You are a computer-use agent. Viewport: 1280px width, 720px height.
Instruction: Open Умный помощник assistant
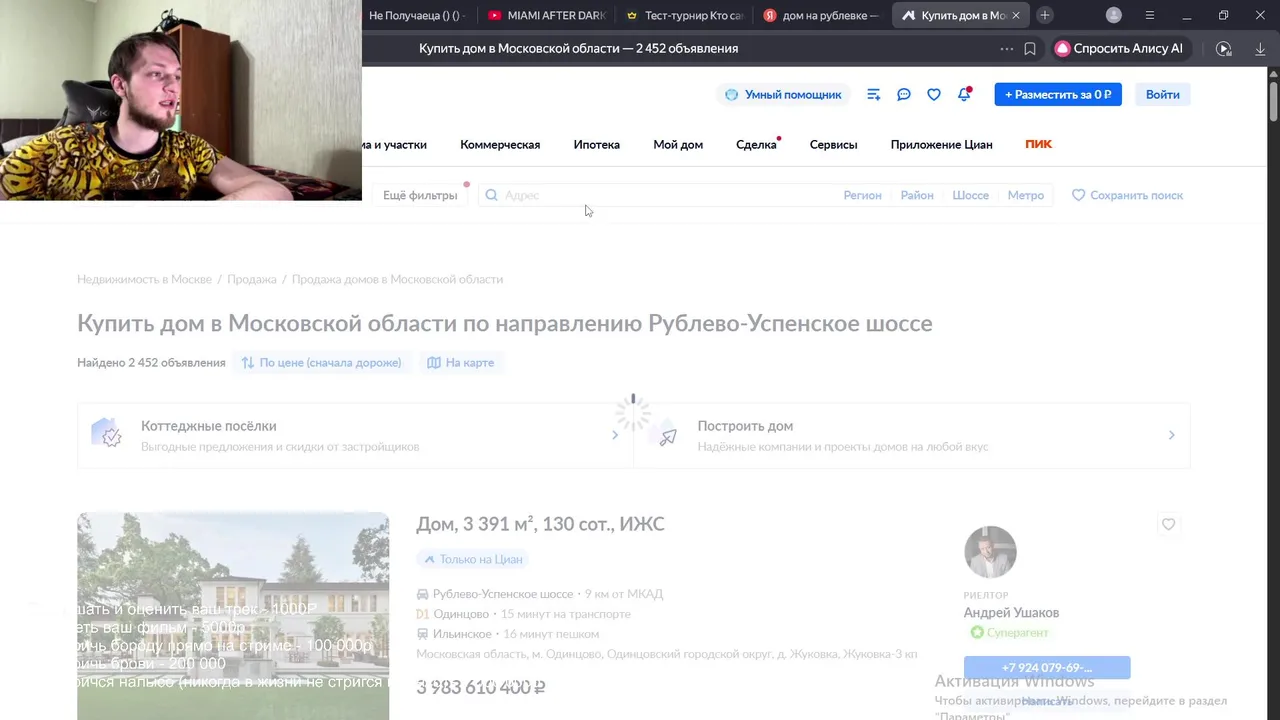click(x=783, y=94)
